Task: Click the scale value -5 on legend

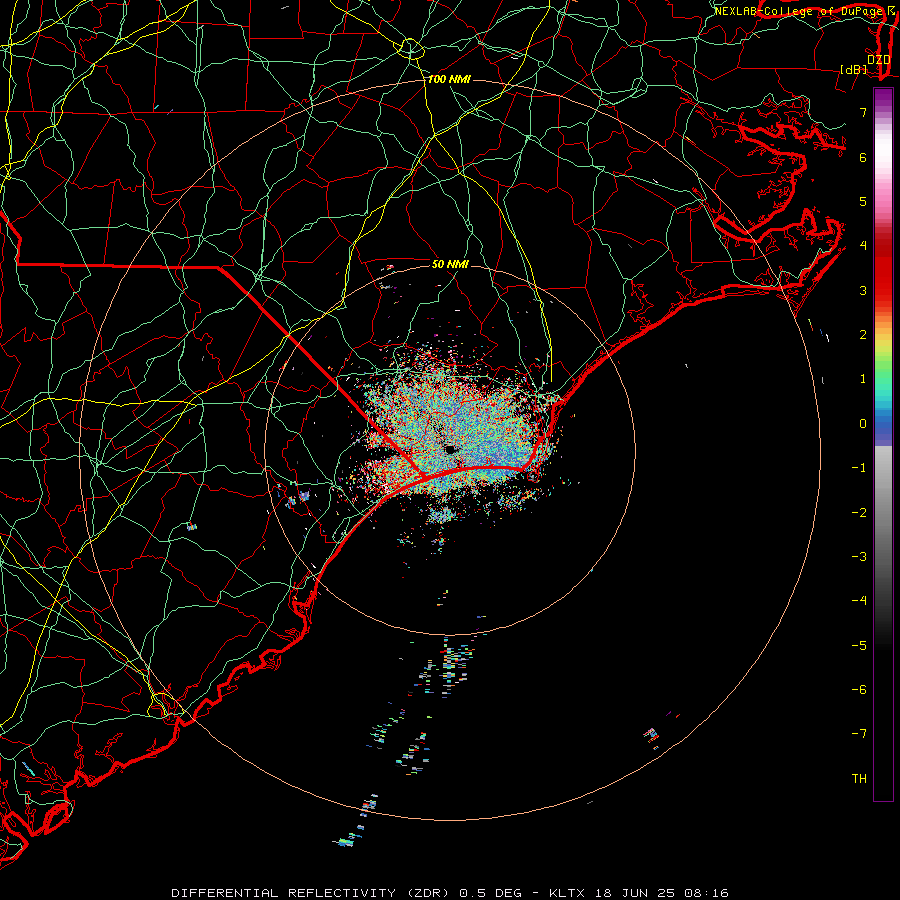Action: 859,645
